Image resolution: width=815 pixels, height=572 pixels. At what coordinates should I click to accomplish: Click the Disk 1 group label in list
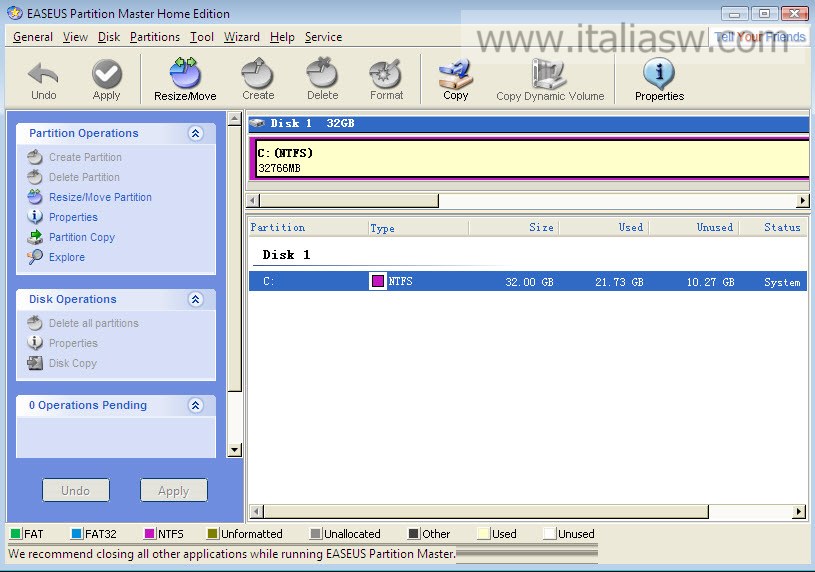(286, 255)
